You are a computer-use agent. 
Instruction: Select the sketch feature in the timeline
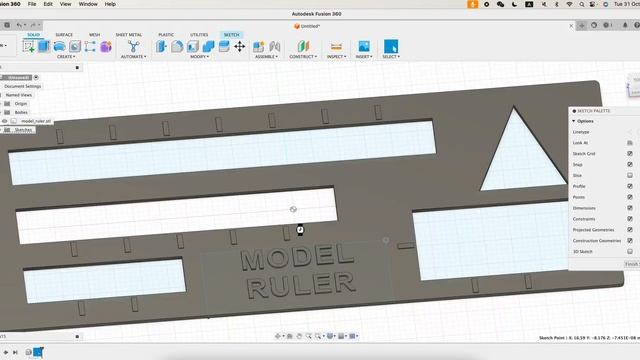(38, 352)
